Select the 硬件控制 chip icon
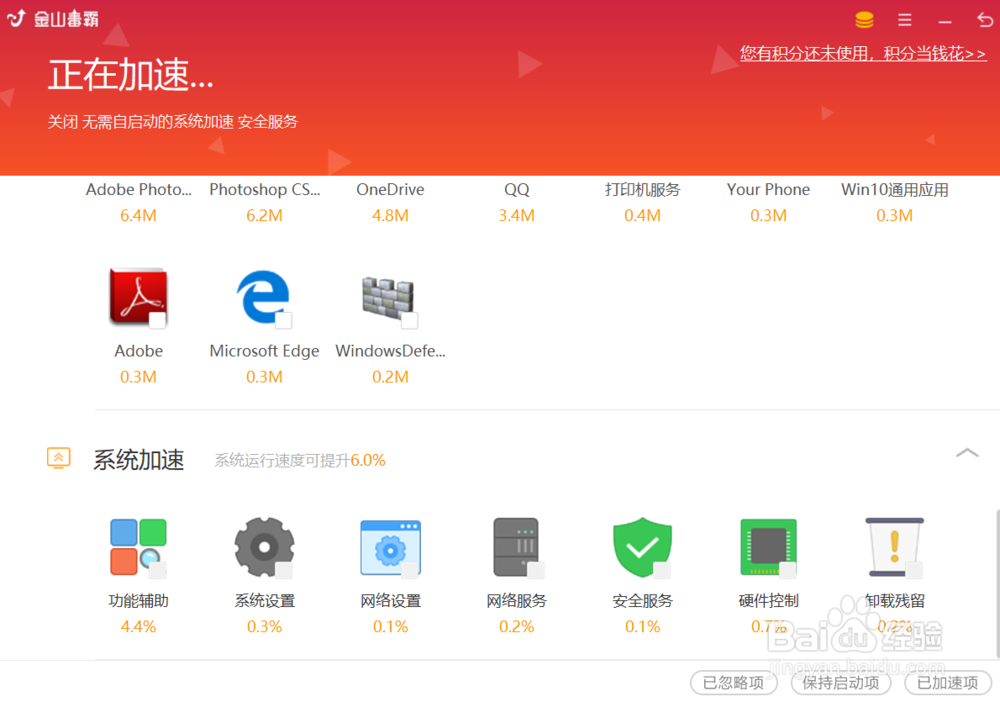Screen dimensions: 1000x702 pyautogui.click(x=768, y=548)
